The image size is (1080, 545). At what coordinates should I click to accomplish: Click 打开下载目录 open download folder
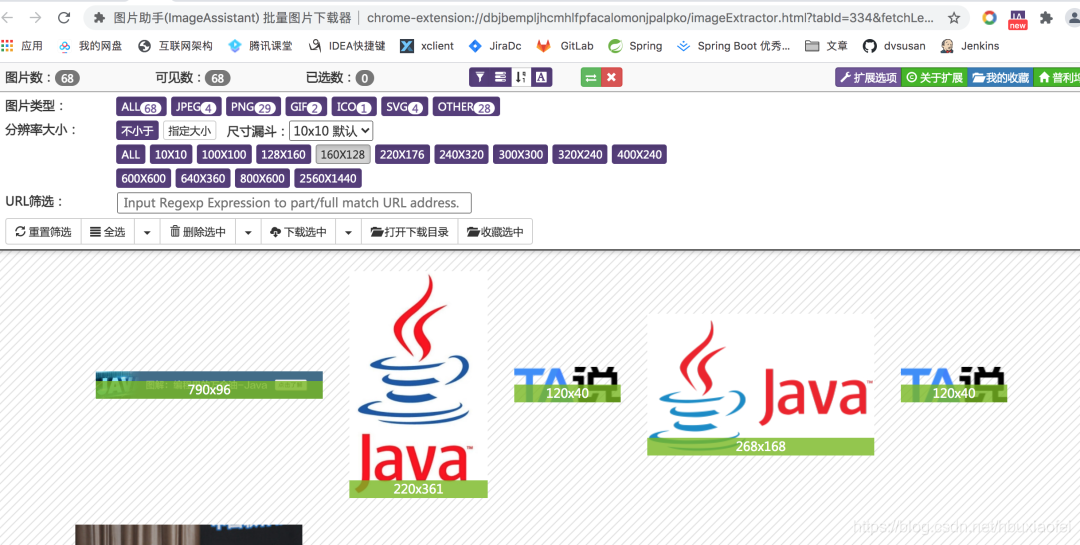coord(410,232)
